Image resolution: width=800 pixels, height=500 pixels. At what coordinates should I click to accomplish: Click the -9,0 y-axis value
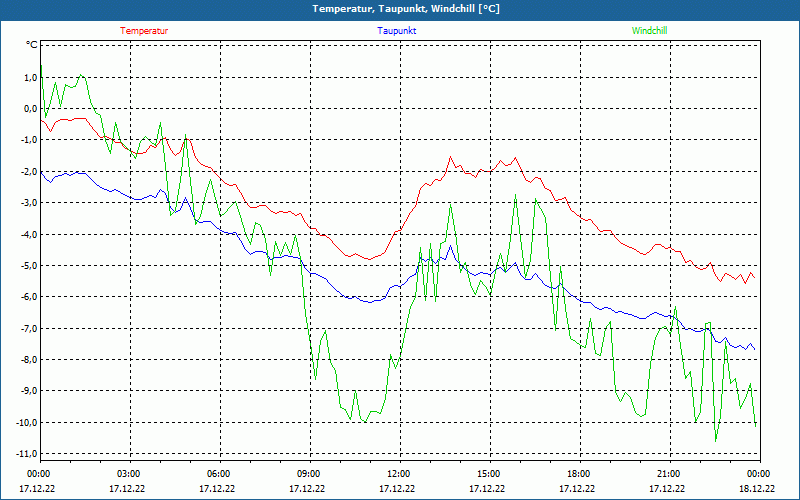point(29,390)
